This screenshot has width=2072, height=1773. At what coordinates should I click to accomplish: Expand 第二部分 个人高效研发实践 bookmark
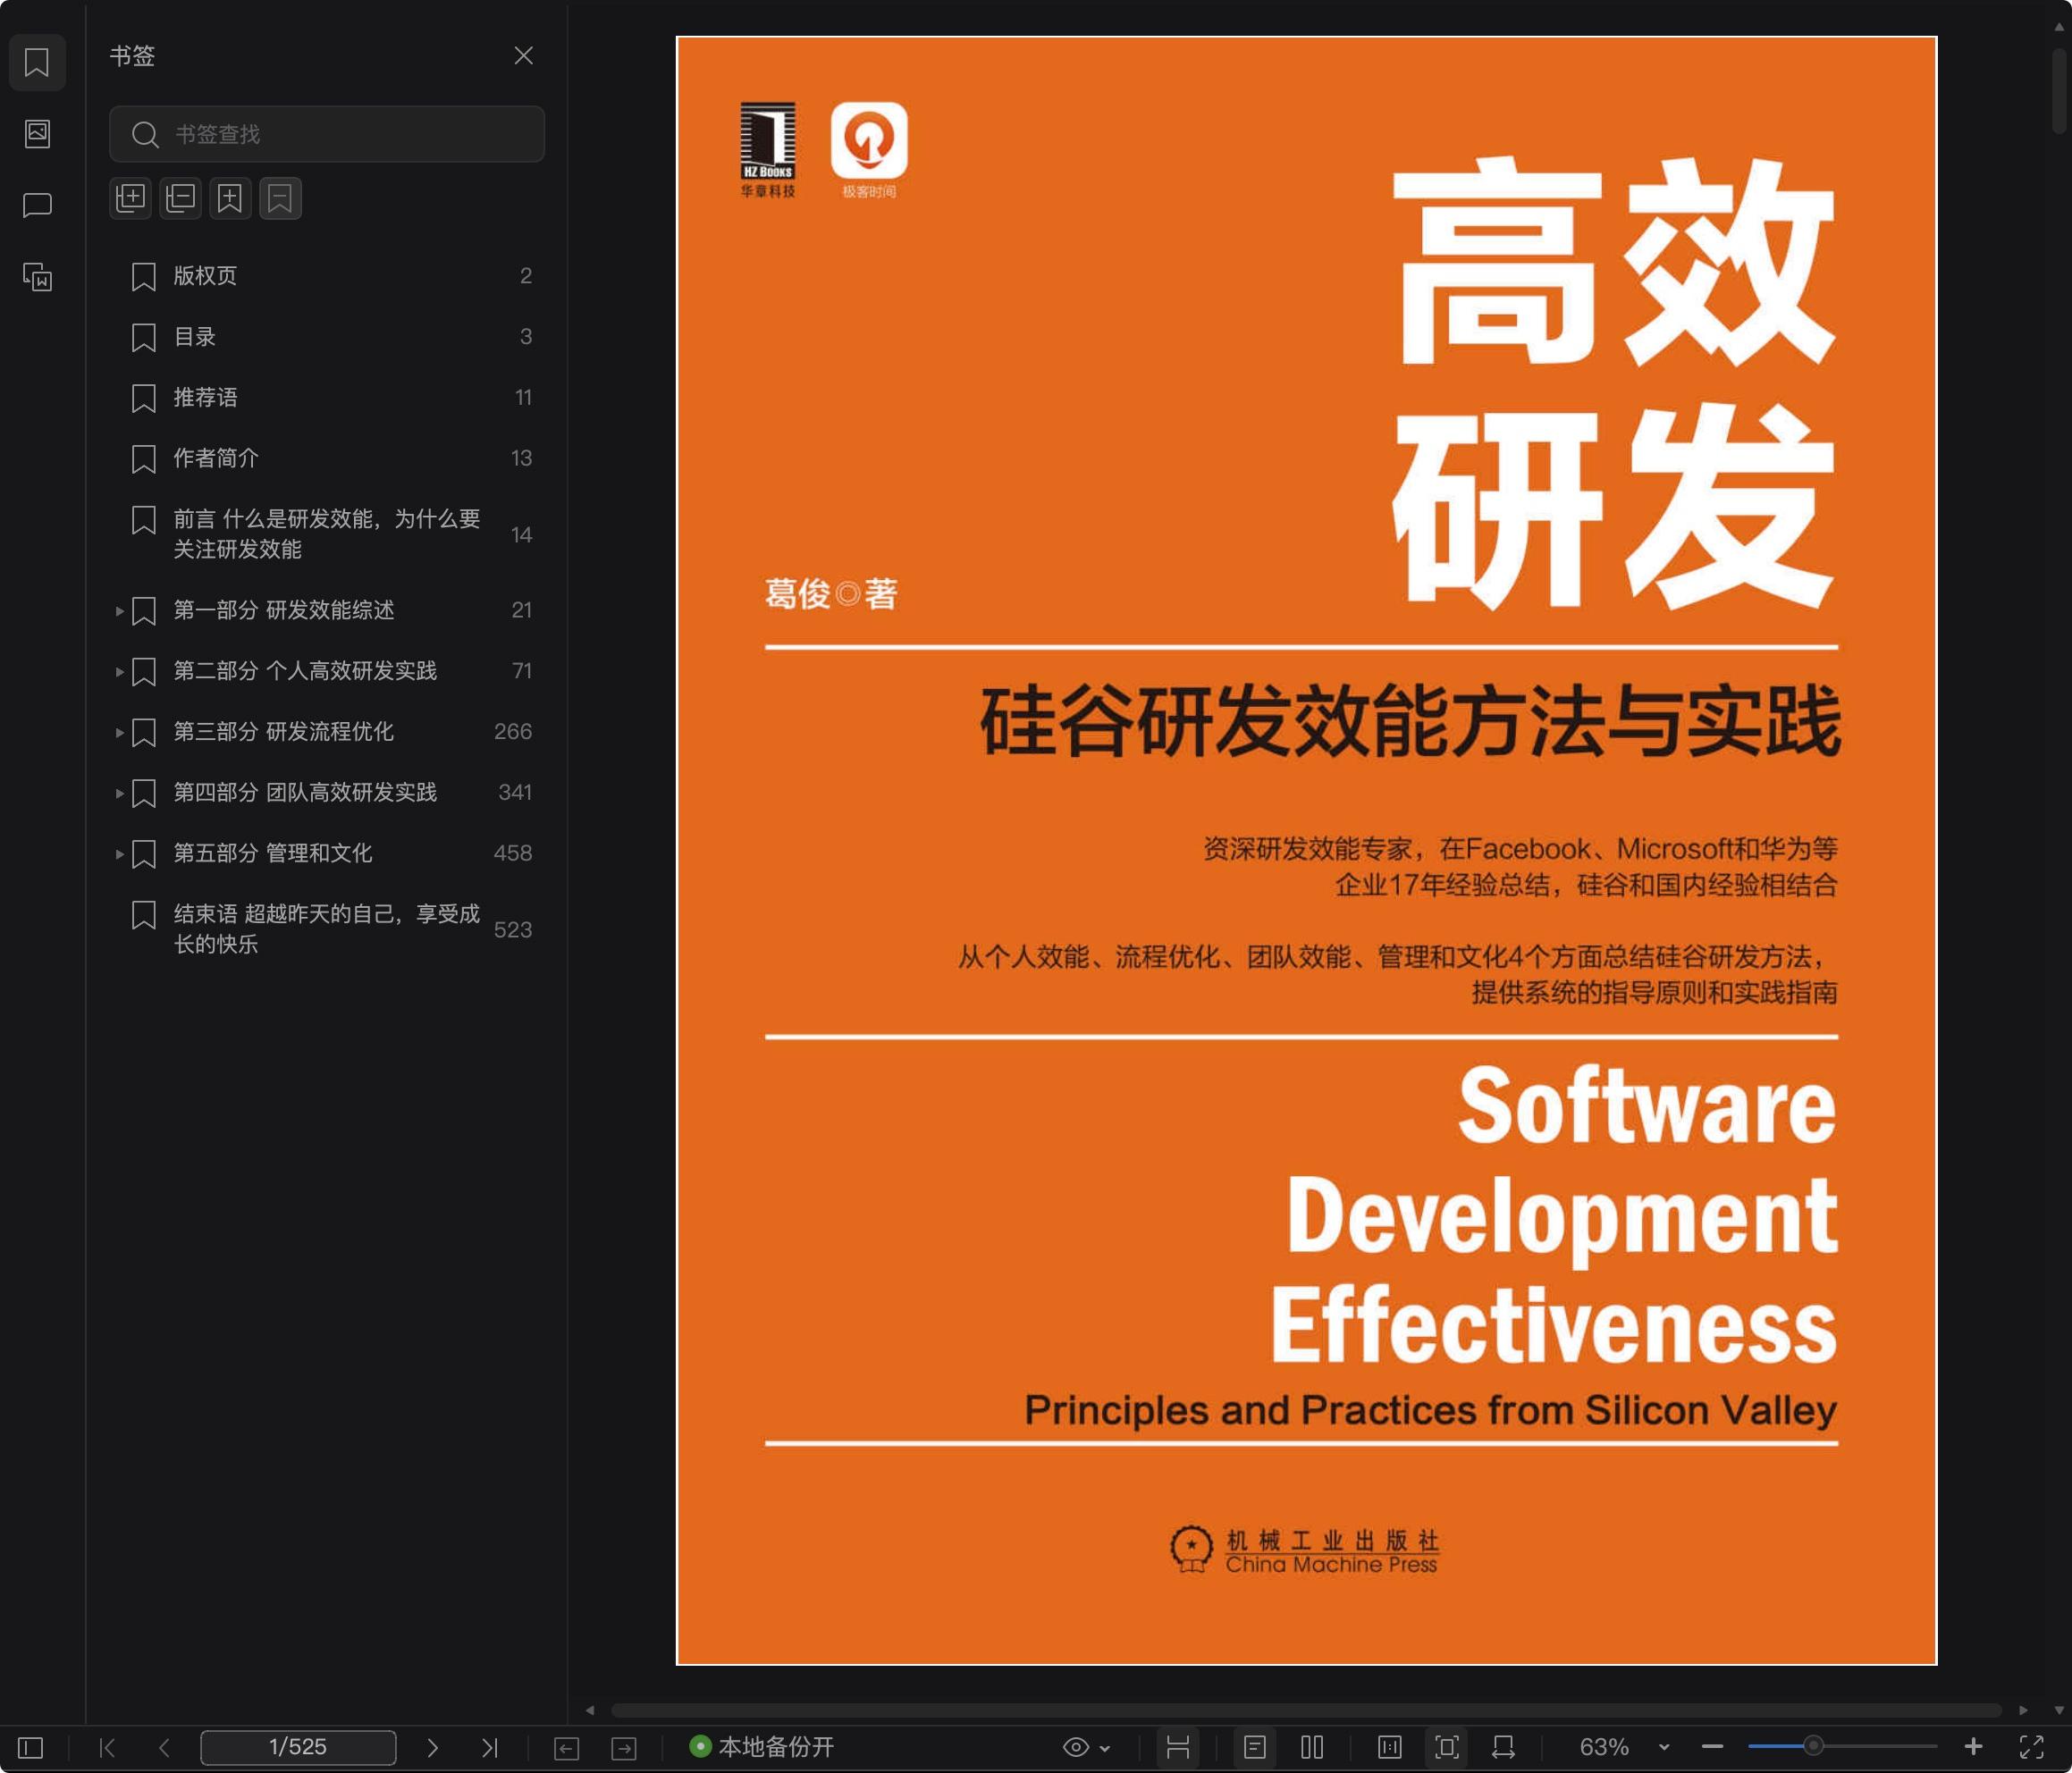119,671
